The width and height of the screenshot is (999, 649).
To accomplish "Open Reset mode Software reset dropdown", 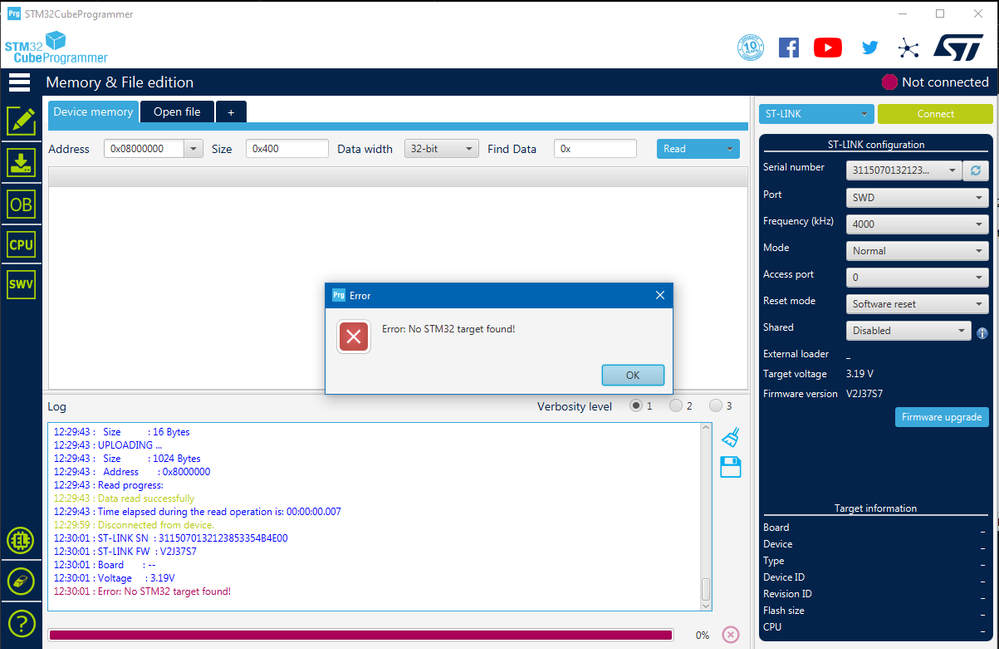I will pyautogui.click(x=917, y=304).
